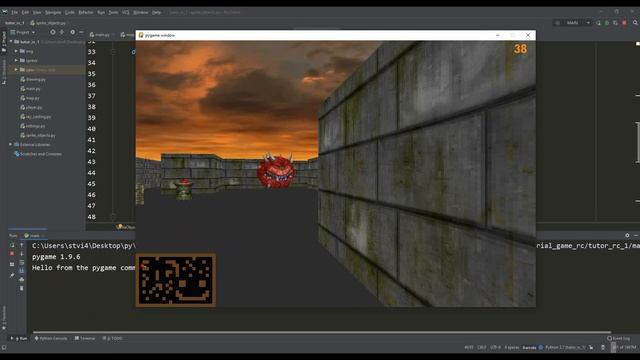
Task: Click the expand/collapse all icon in Project panel
Action: pos(62,32)
